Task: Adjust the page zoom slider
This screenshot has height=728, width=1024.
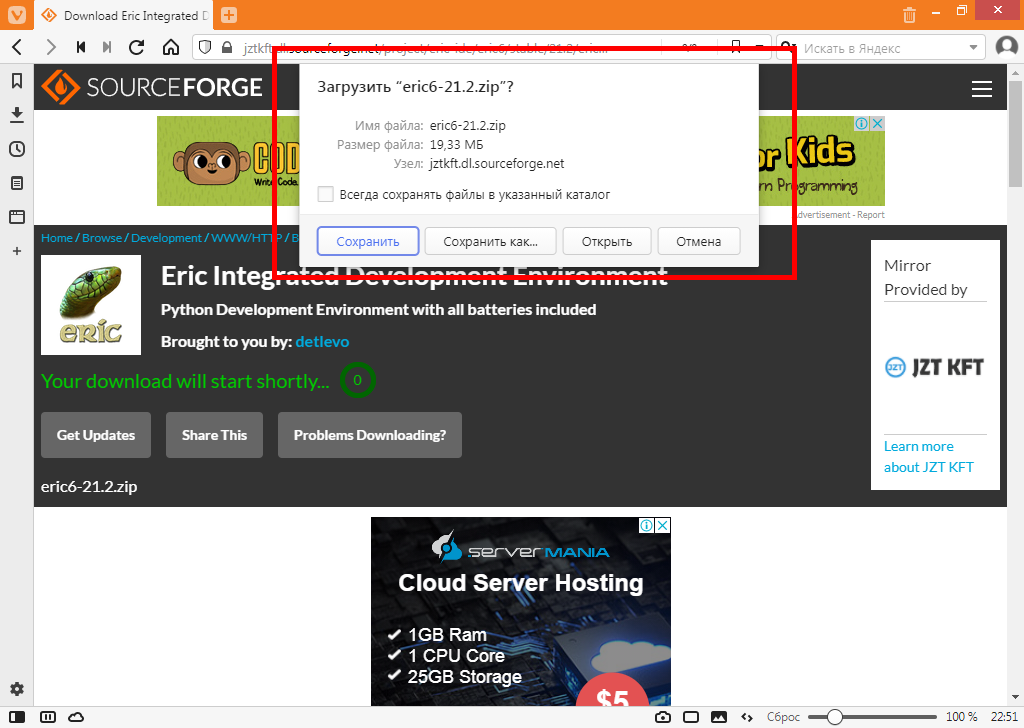Action: click(x=835, y=717)
